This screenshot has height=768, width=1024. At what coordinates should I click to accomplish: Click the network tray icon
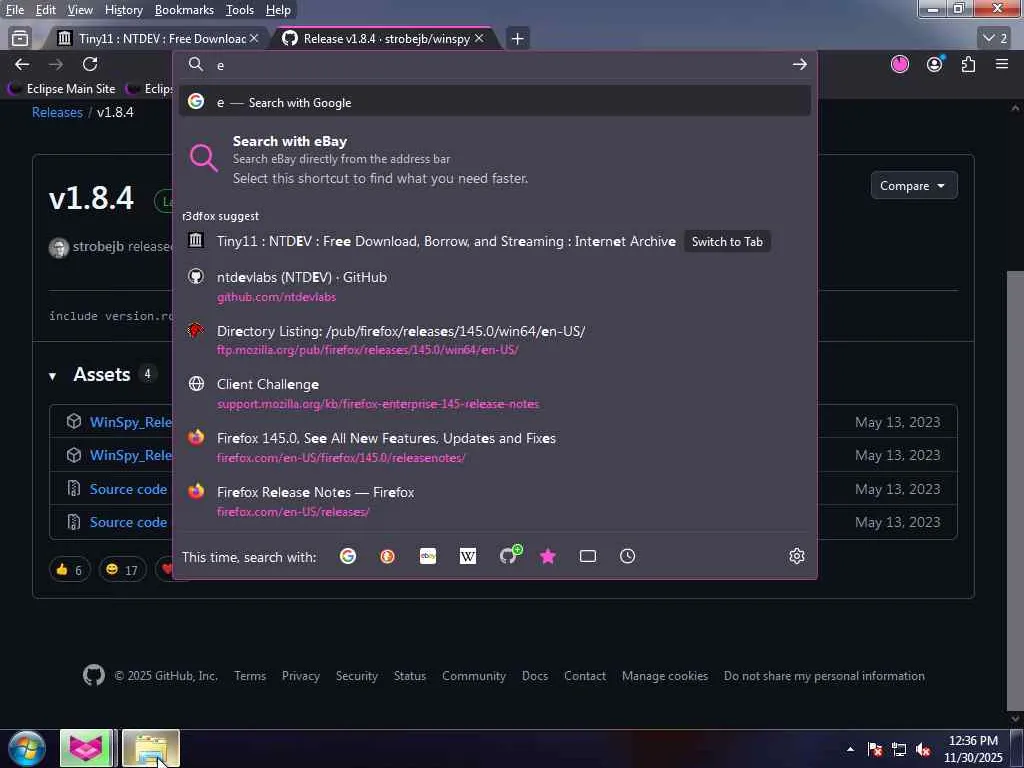(899, 750)
